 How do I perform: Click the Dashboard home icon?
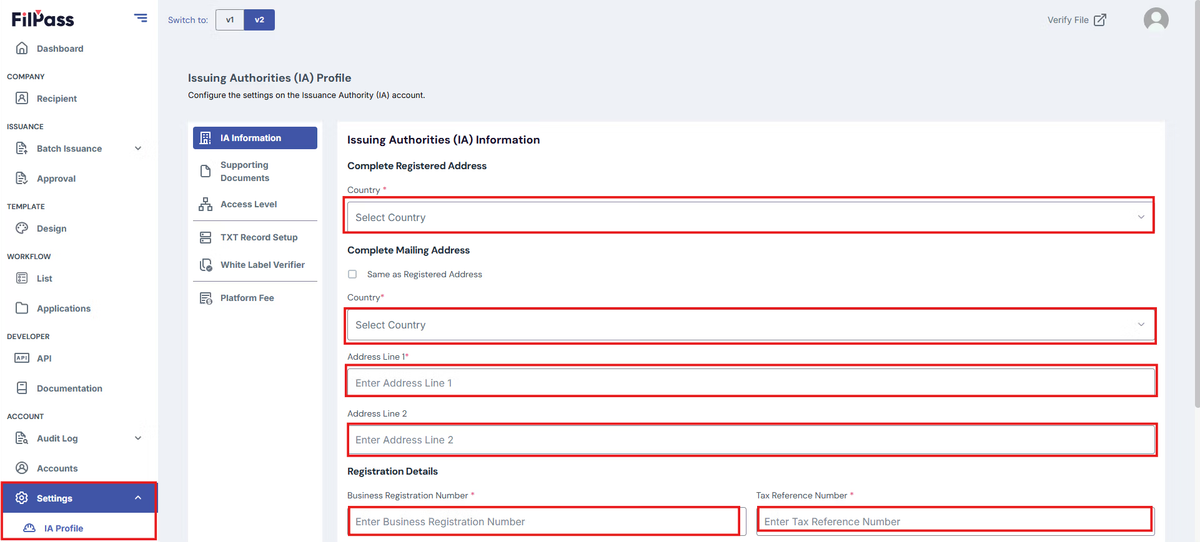point(22,48)
